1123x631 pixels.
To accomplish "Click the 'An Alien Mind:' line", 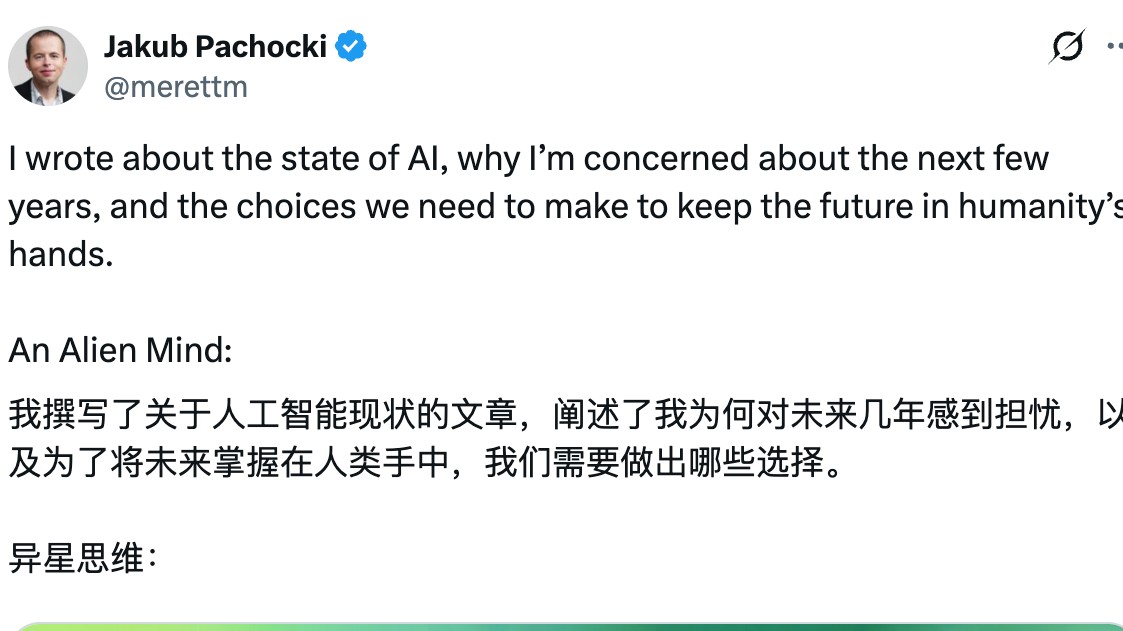I will [x=120, y=350].
